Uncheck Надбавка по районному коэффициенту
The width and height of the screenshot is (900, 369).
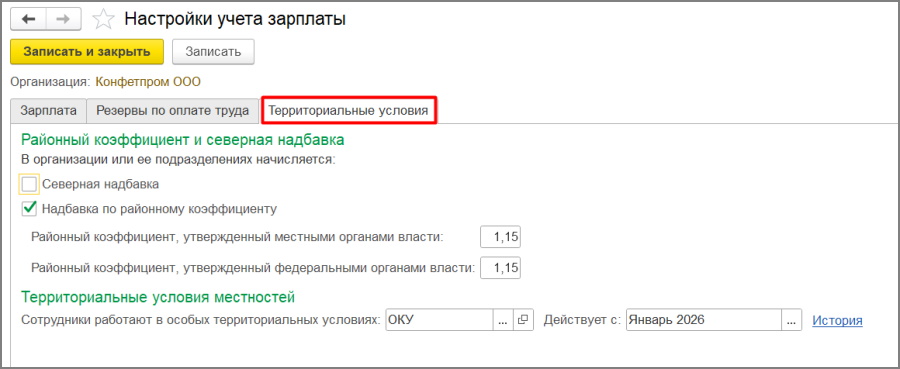pos(29,208)
